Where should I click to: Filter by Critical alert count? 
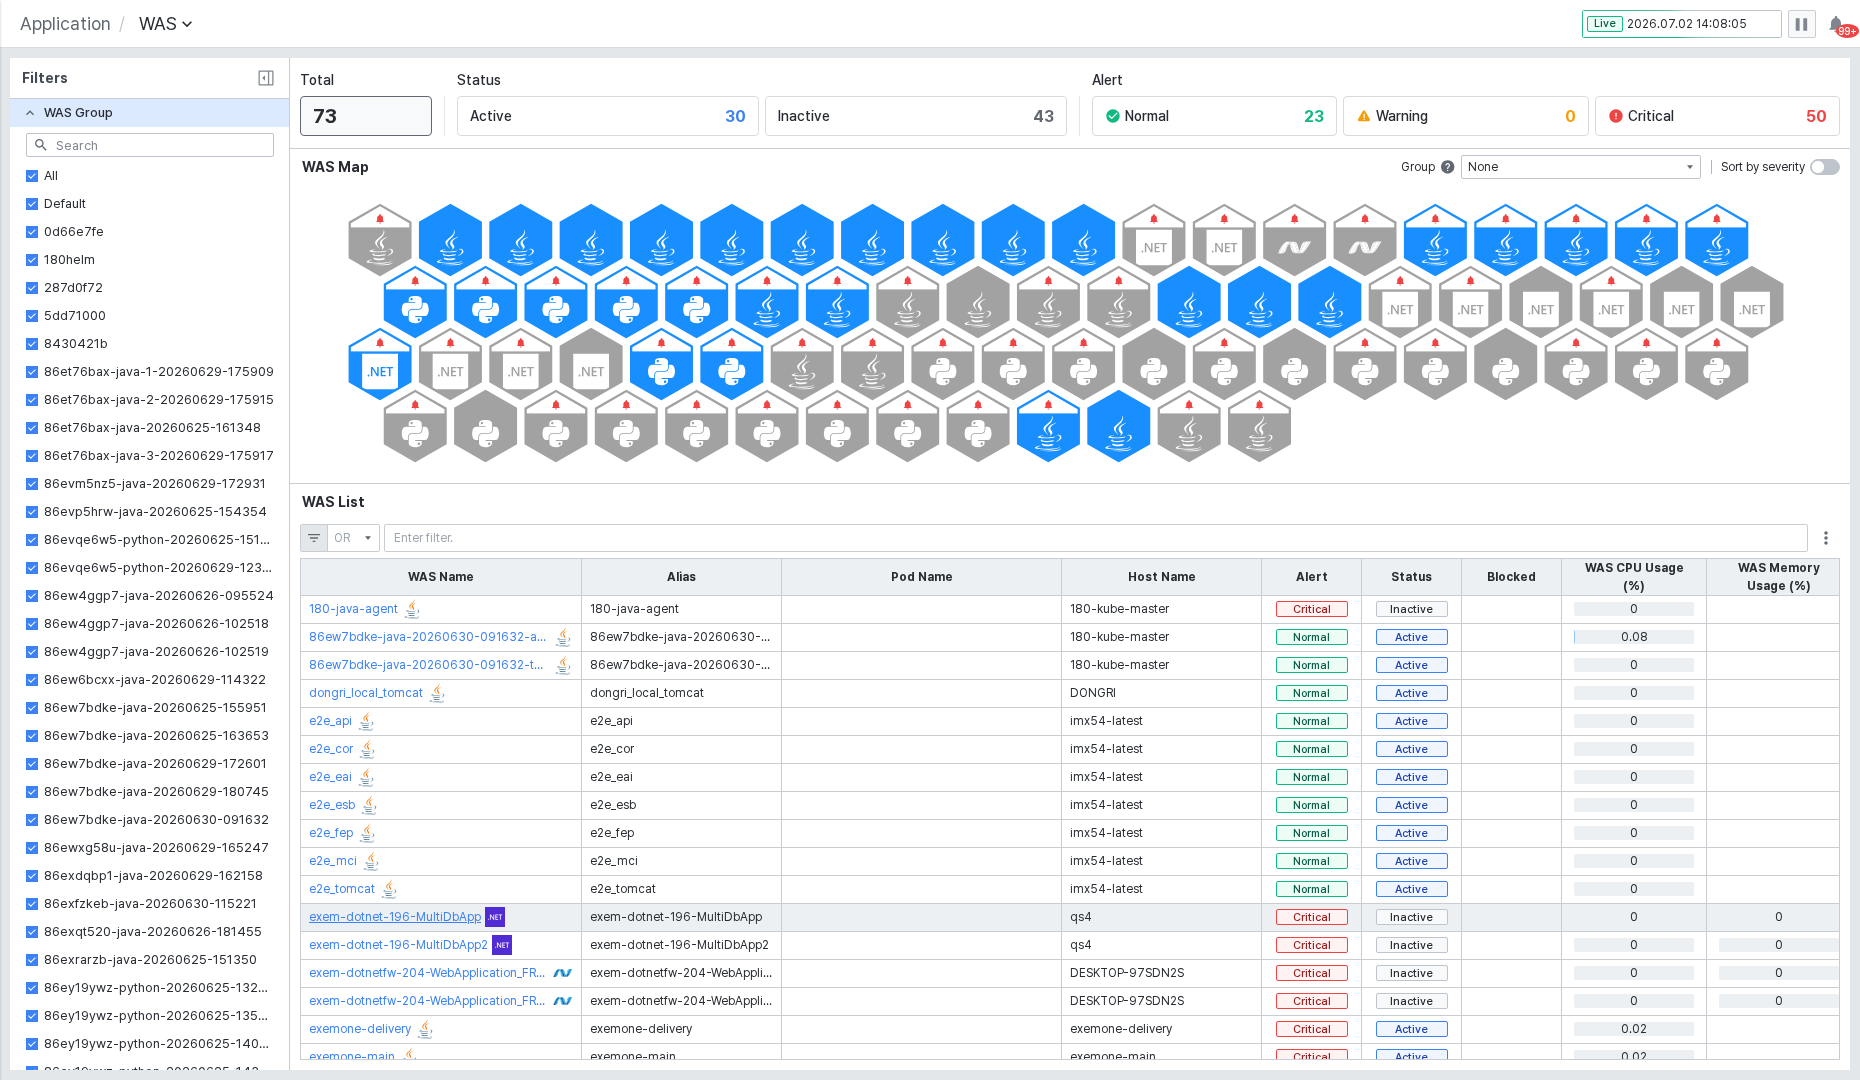click(x=1717, y=116)
